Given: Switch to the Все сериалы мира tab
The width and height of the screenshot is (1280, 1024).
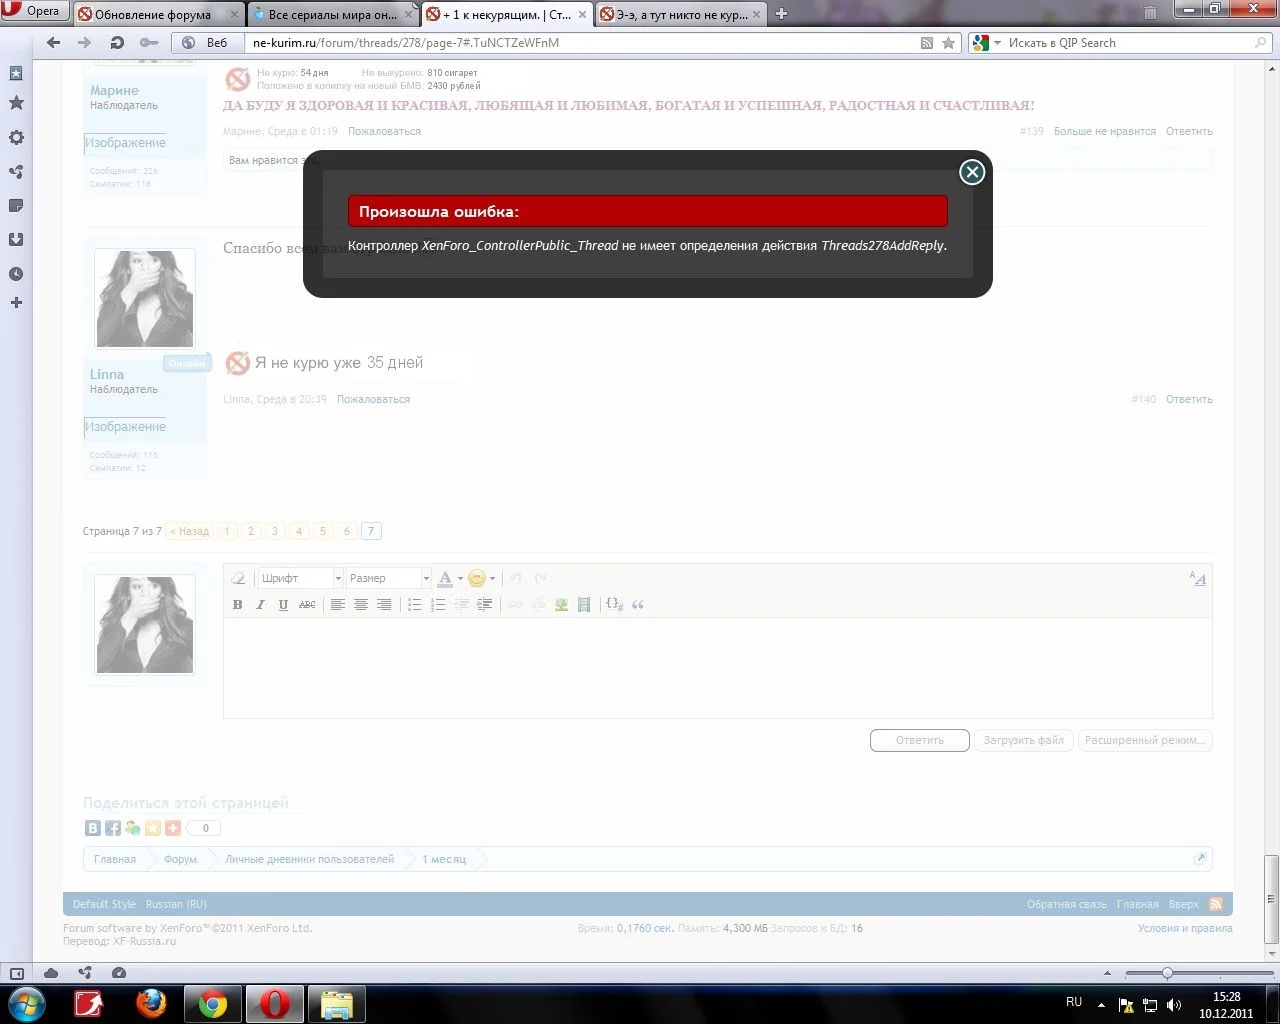Looking at the screenshot, I should pos(333,14).
